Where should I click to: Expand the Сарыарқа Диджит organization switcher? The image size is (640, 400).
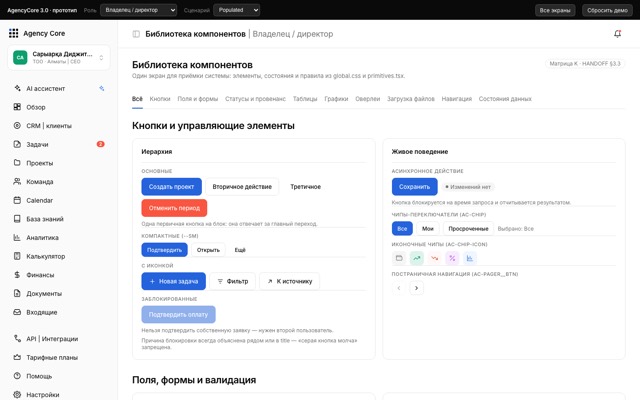click(58, 58)
